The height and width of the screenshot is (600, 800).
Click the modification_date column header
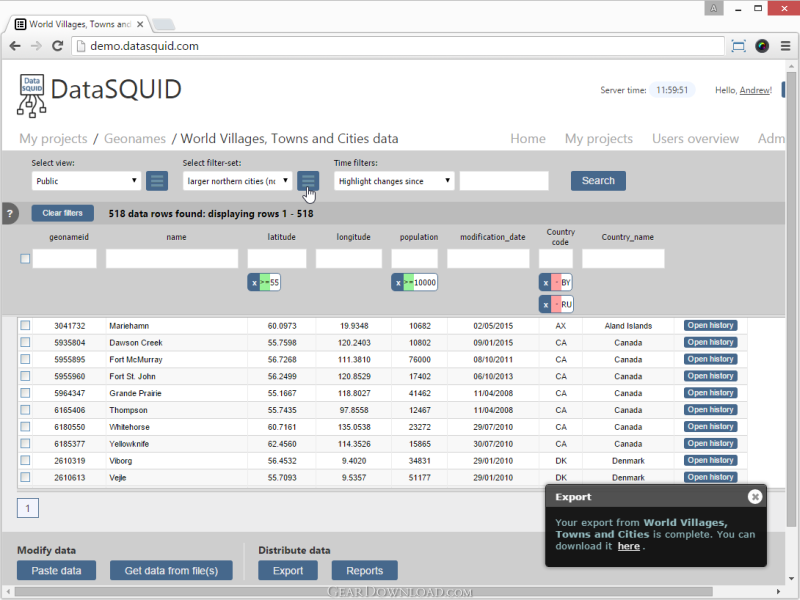[492, 237]
